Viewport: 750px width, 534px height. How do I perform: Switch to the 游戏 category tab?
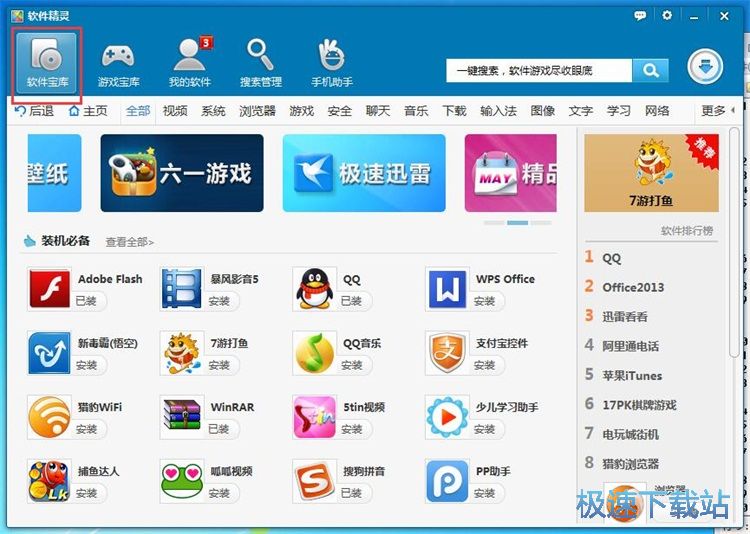click(x=301, y=111)
